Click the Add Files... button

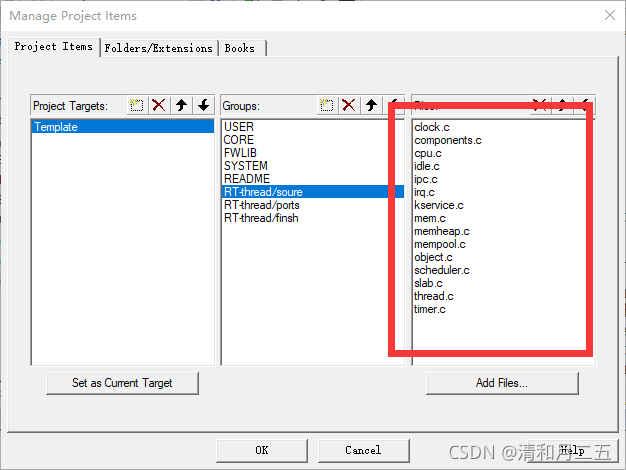(x=502, y=383)
